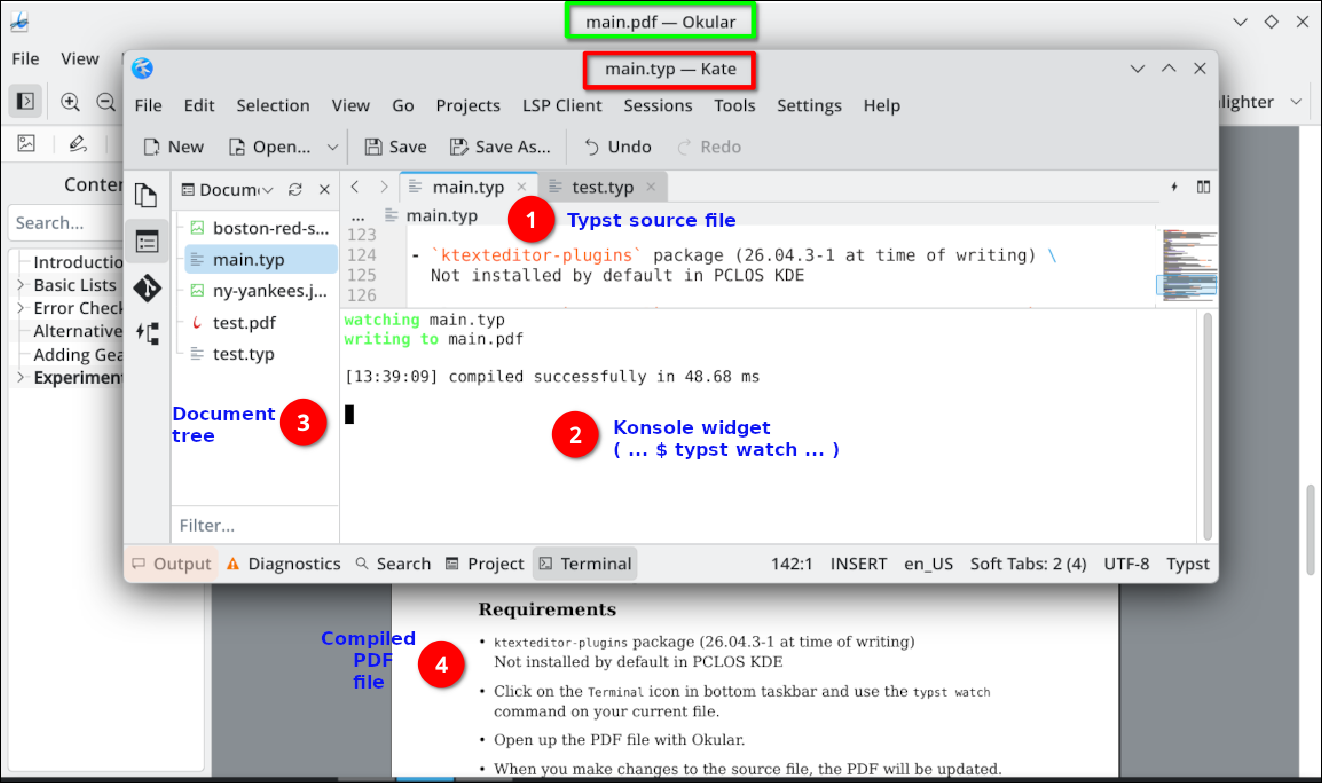The image size is (1322, 783).
Task: Open the Git panel icon in Kate's sidebar
Action: (x=146, y=288)
